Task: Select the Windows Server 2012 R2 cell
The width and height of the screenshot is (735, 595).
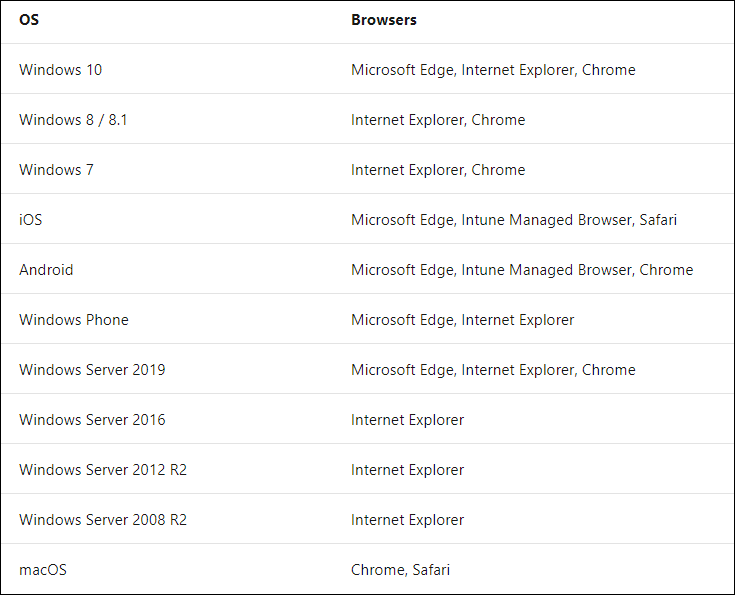Action: pyautogui.click(x=103, y=470)
